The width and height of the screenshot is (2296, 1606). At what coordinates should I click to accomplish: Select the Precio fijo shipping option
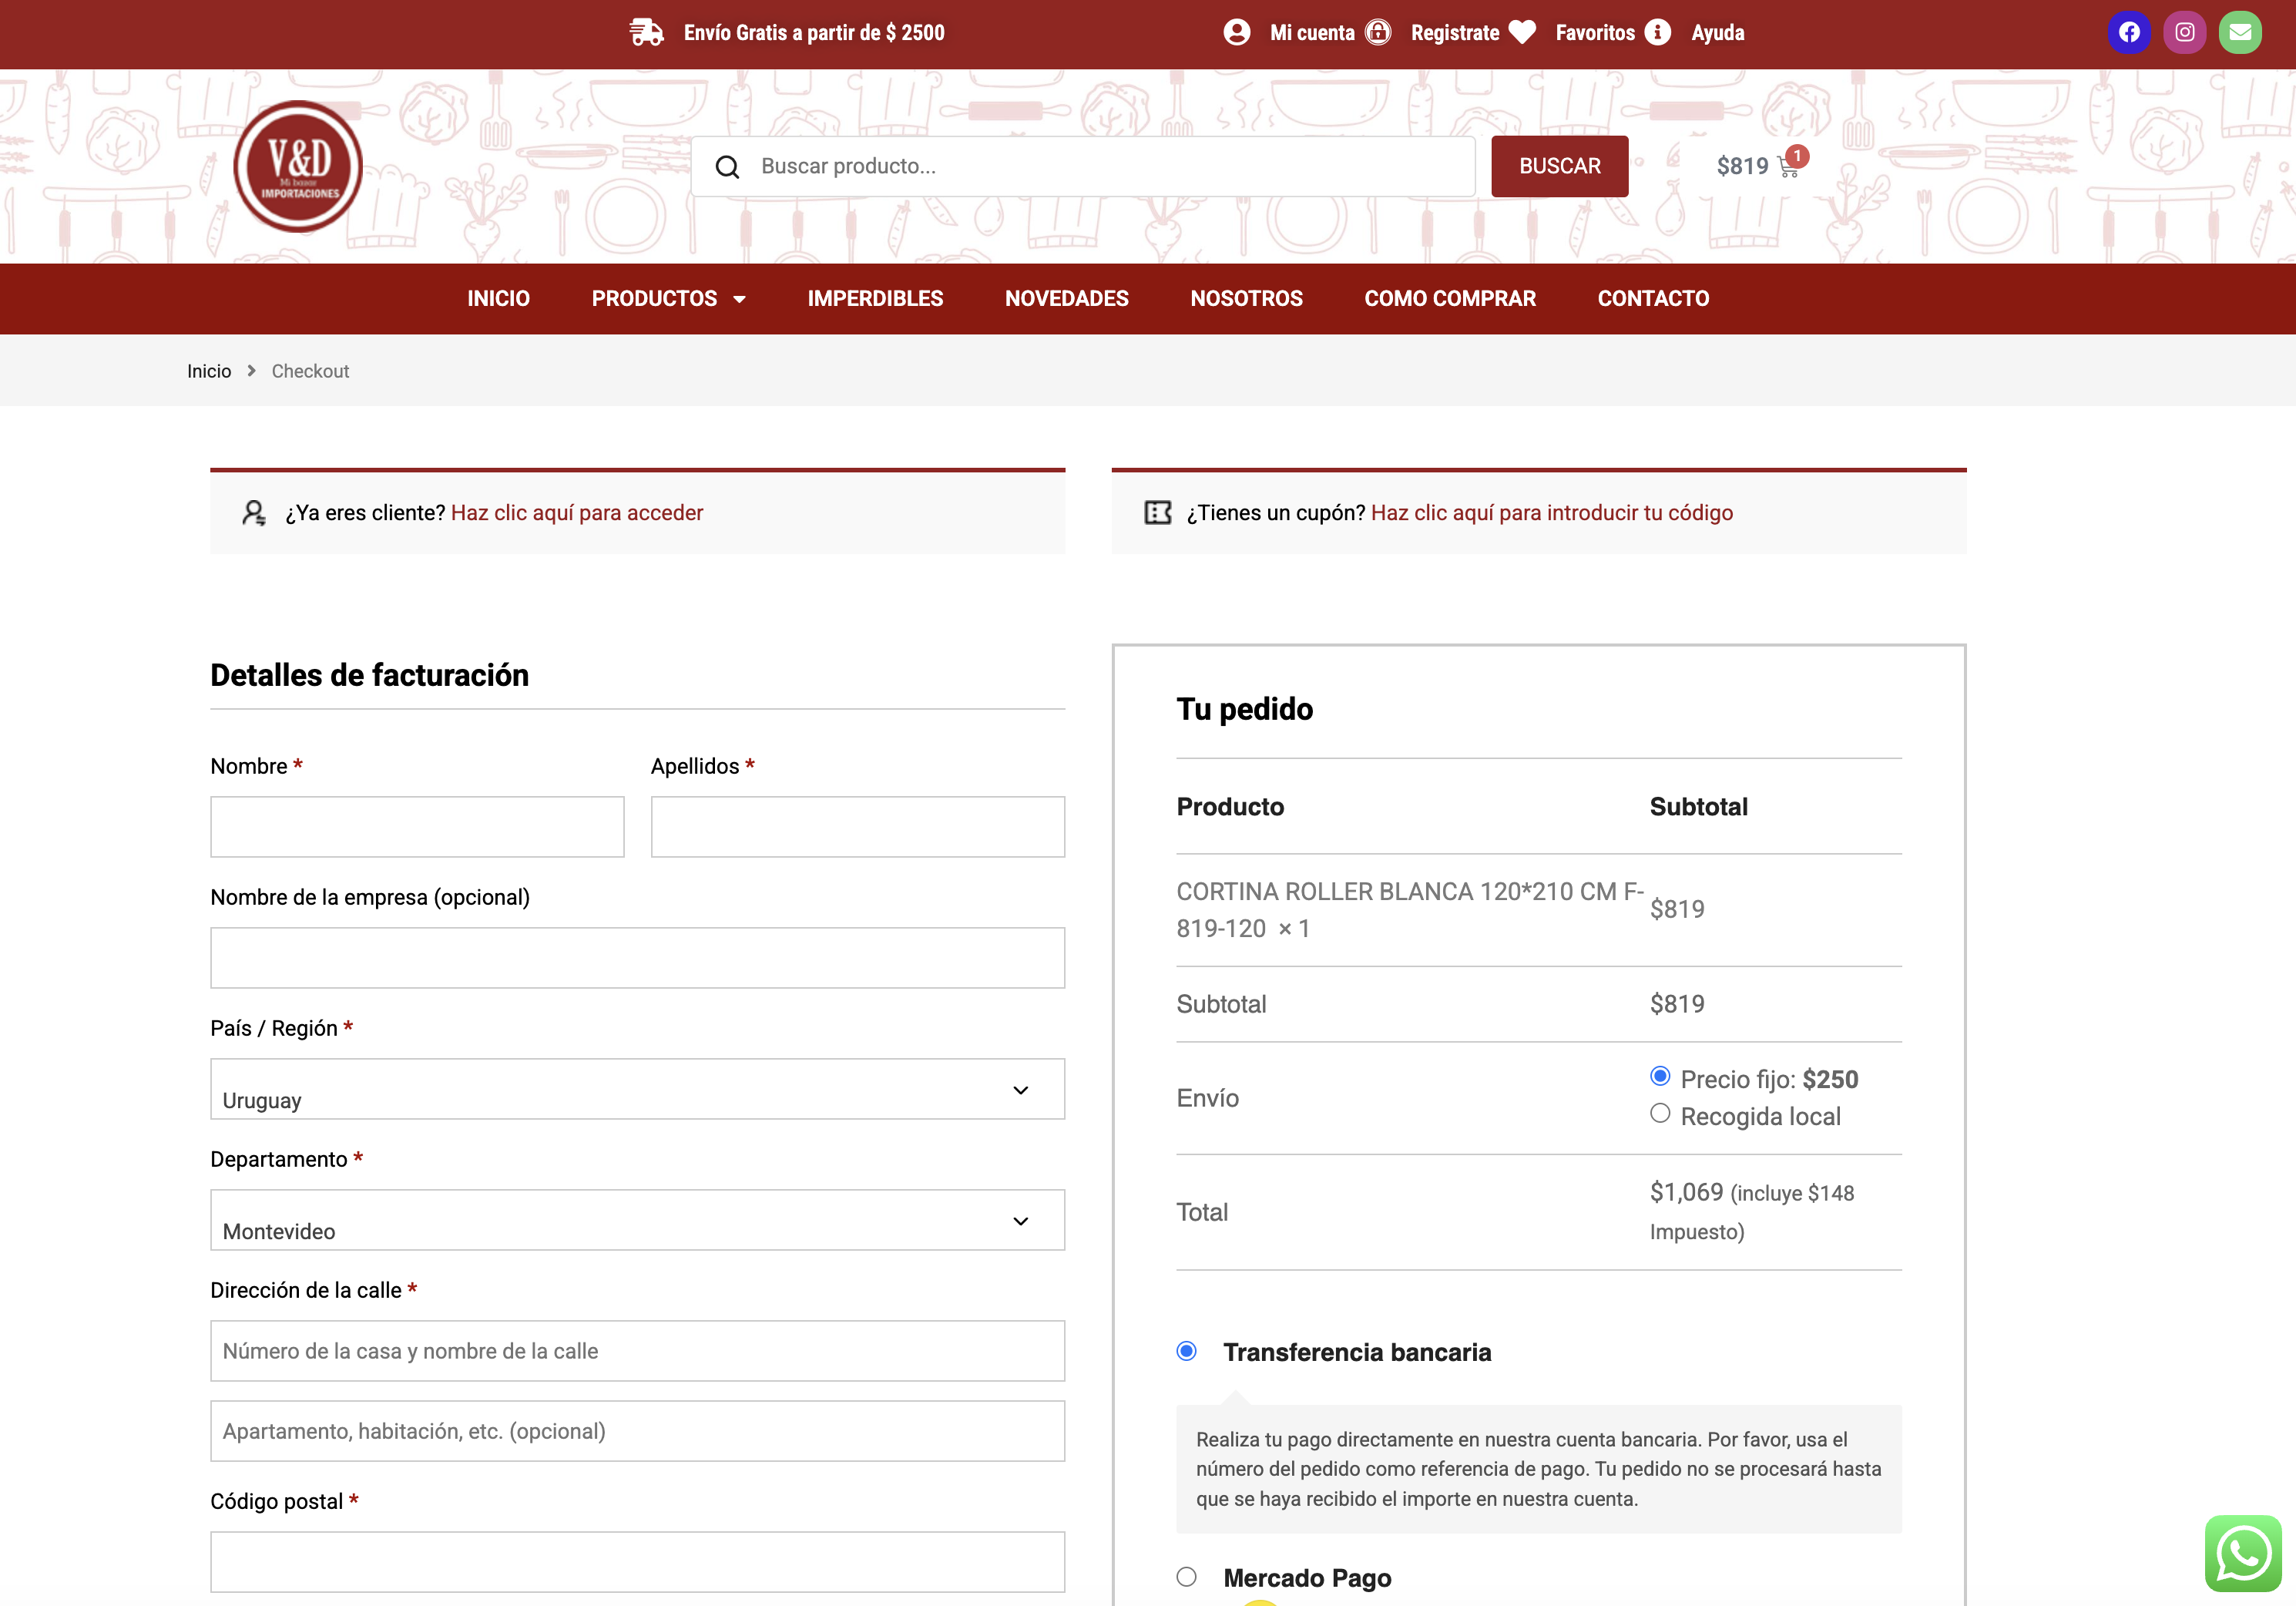[1660, 1076]
